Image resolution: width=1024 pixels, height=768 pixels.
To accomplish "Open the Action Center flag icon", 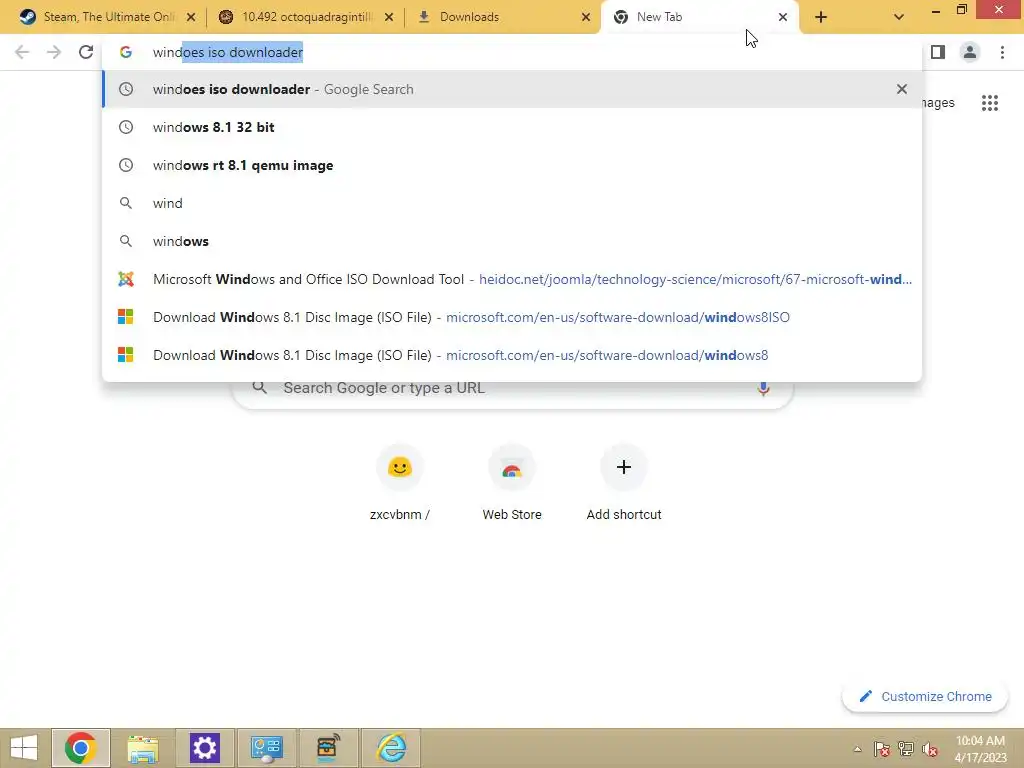I will click(x=881, y=749).
